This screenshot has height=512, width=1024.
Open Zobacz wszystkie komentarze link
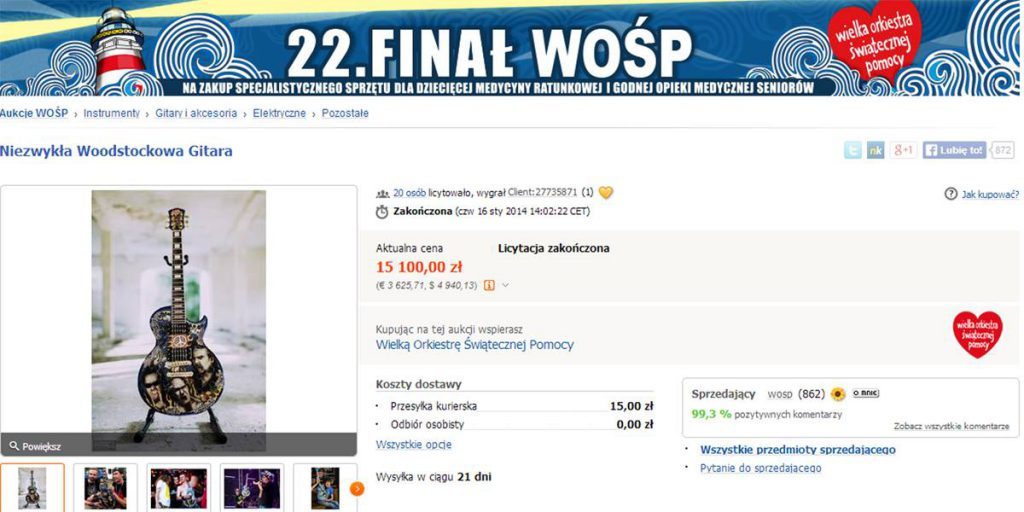point(952,426)
